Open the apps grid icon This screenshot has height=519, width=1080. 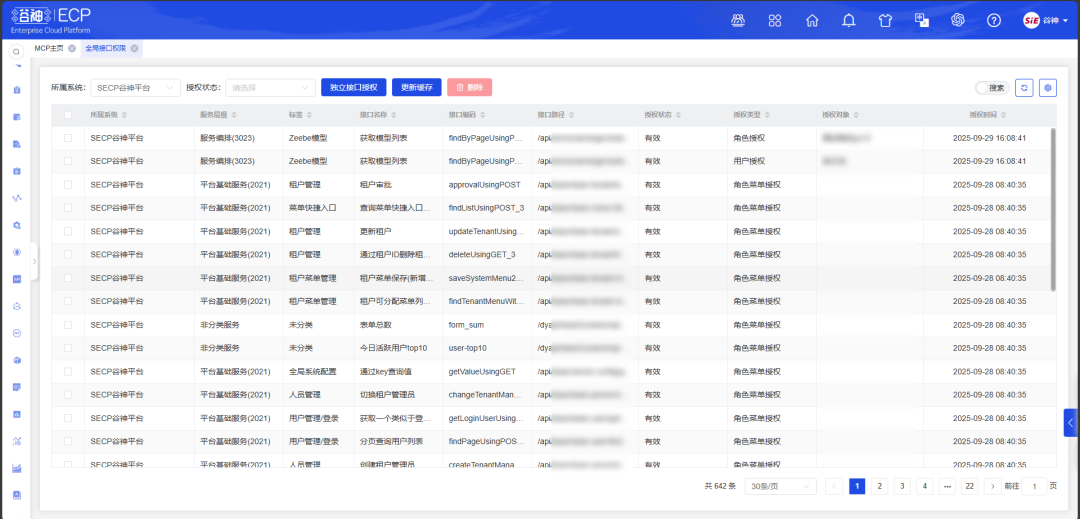coord(775,20)
